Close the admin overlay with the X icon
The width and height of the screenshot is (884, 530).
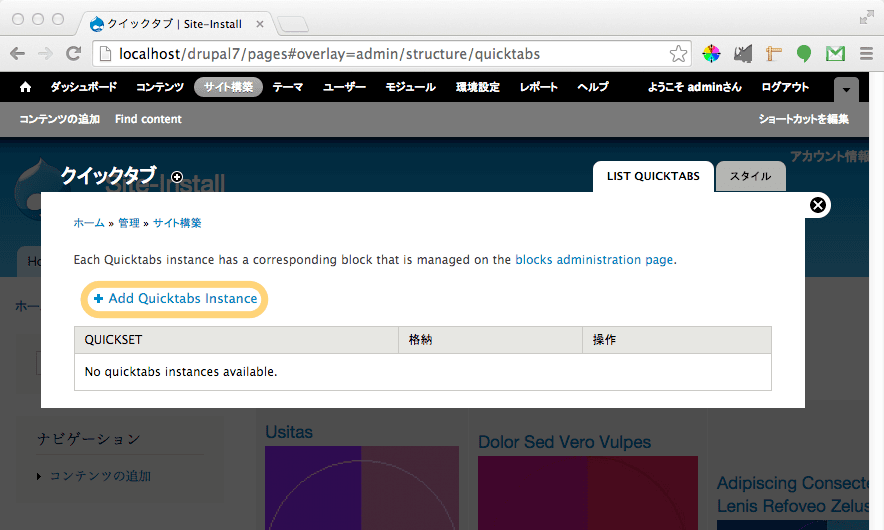click(x=818, y=205)
